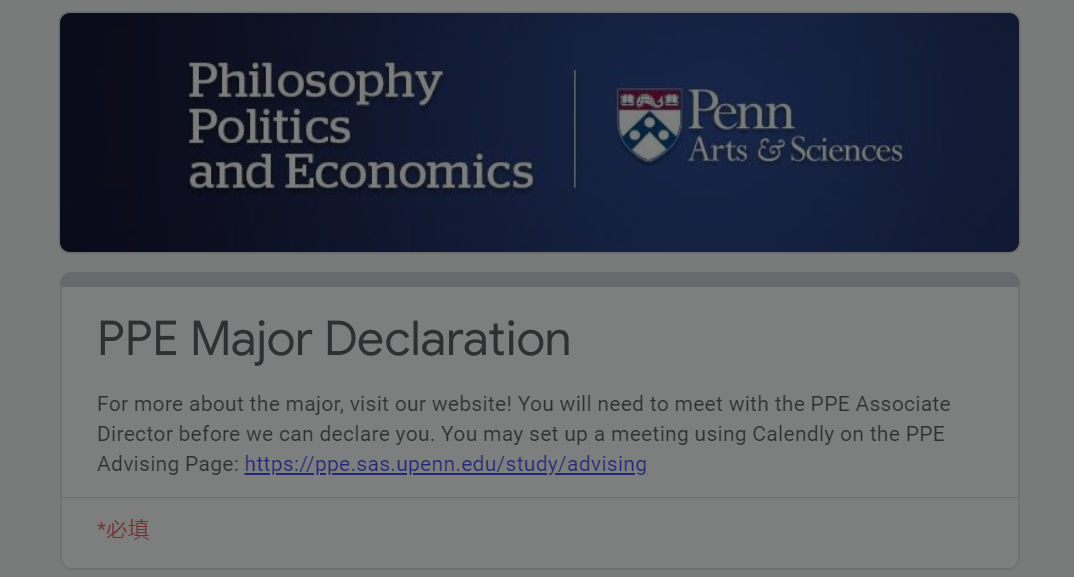Click the Penn shield crest logo

(649, 126)
